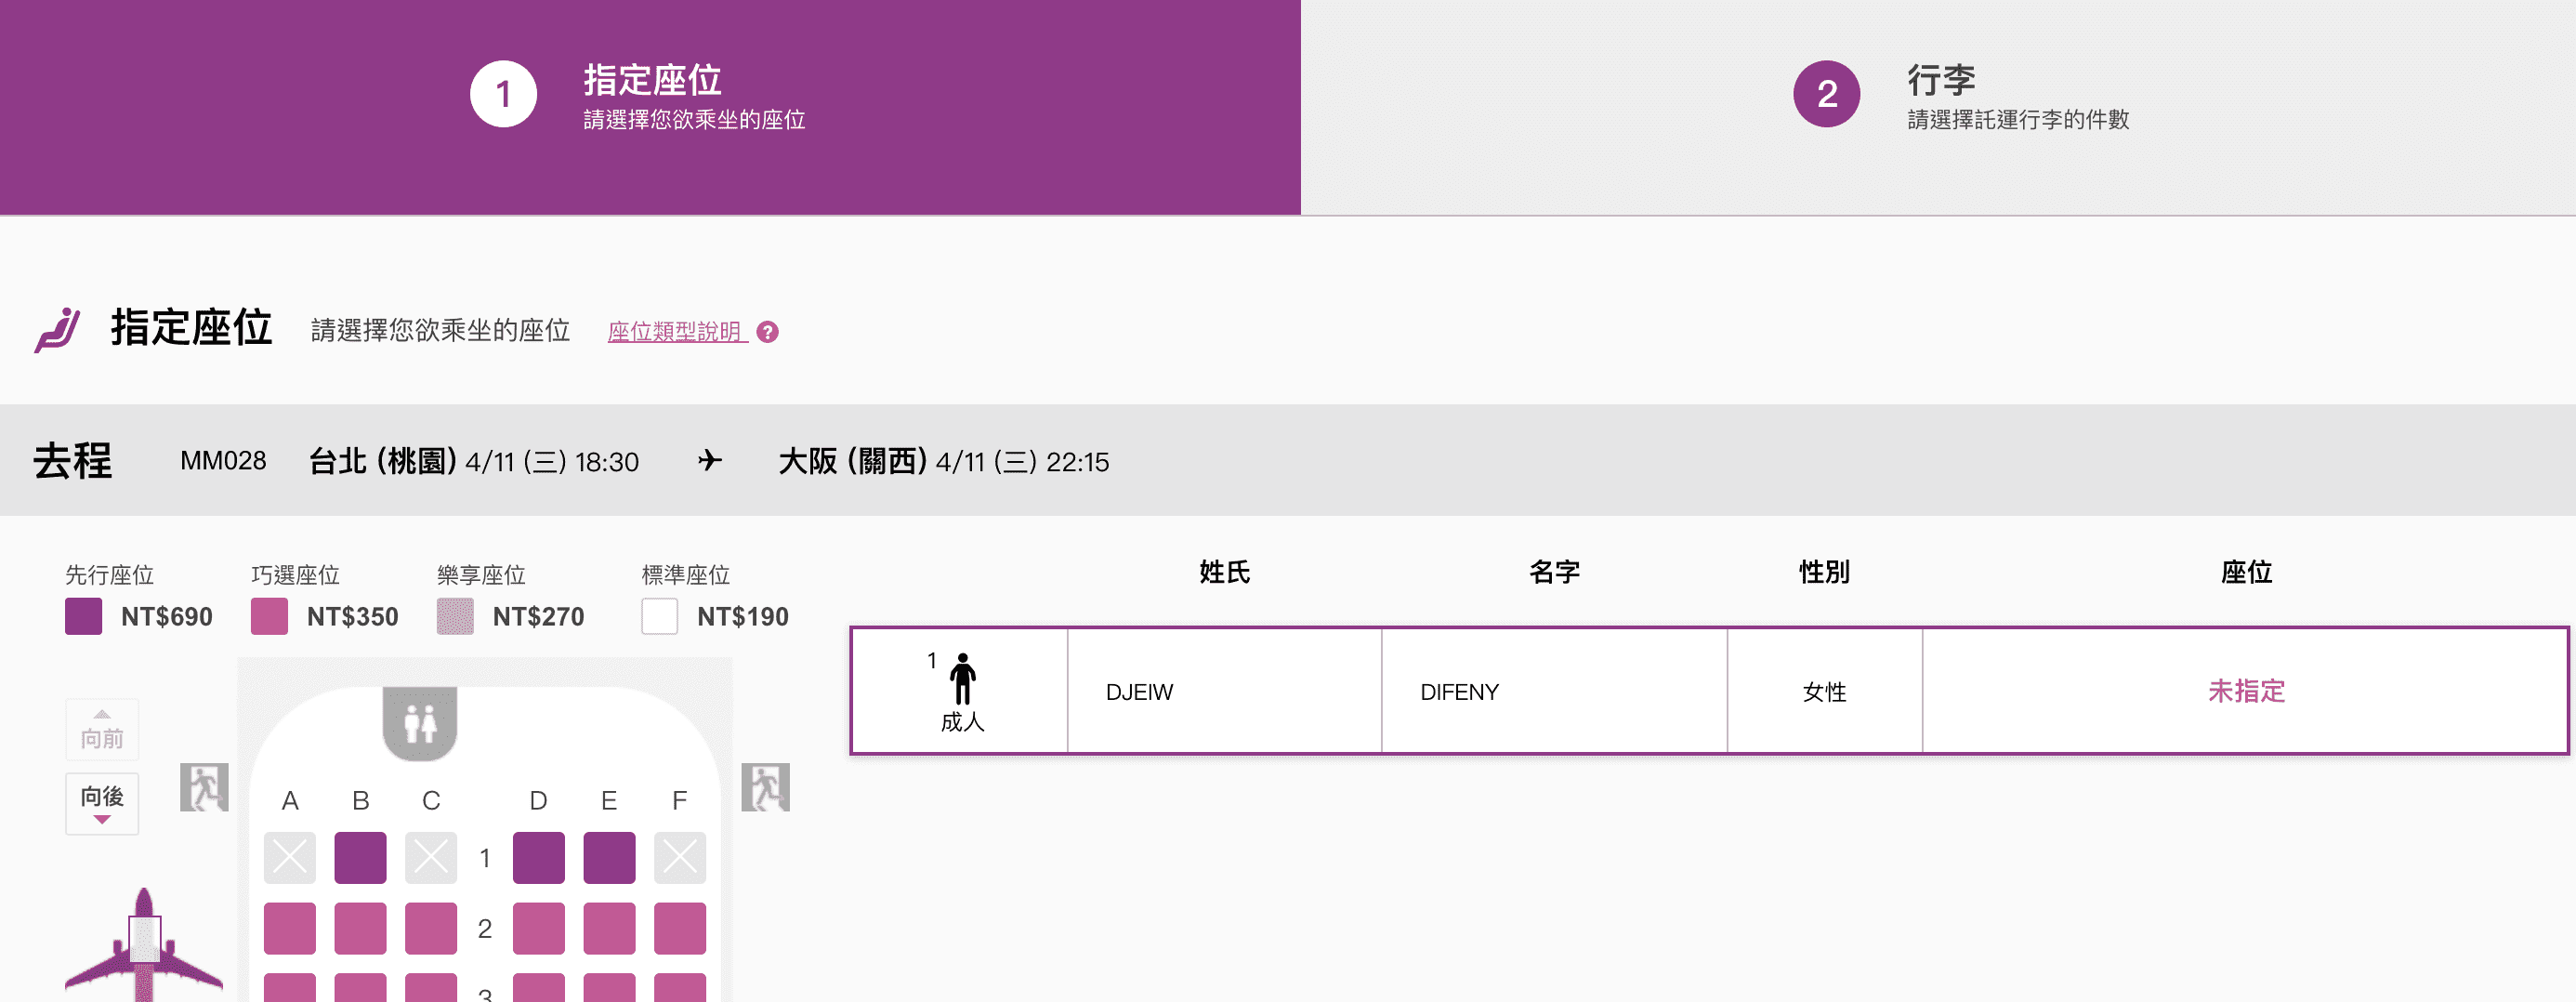This screenshot has height=1002, width=2576.
Task: Click the 樂享座位 NT$270 color swatch
Action: pos(455,616)
